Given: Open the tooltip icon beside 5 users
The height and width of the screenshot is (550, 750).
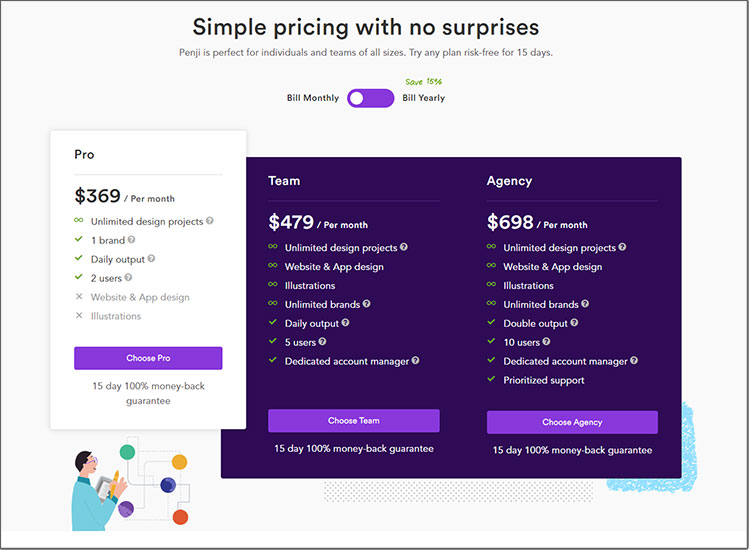Looking at the screenshot, I should [x=322, y=341].
